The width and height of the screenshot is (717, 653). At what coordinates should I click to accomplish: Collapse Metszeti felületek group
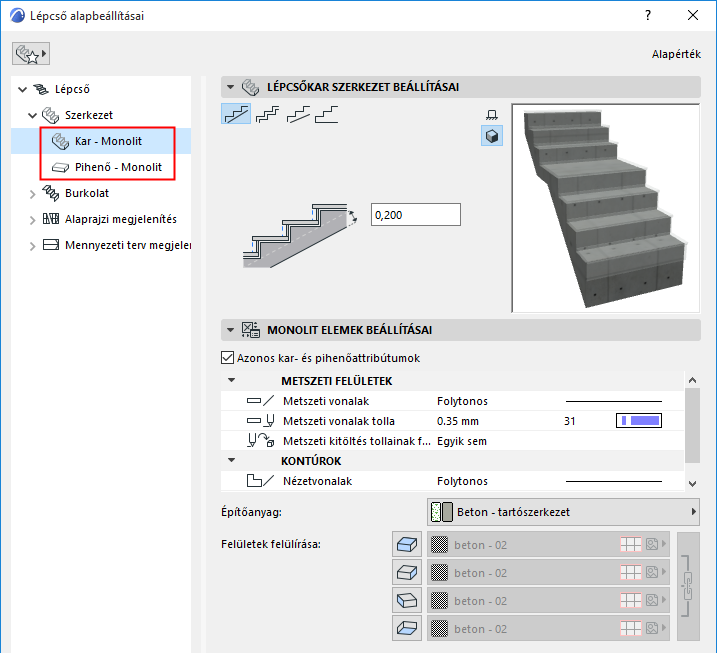tap(232, 380)
